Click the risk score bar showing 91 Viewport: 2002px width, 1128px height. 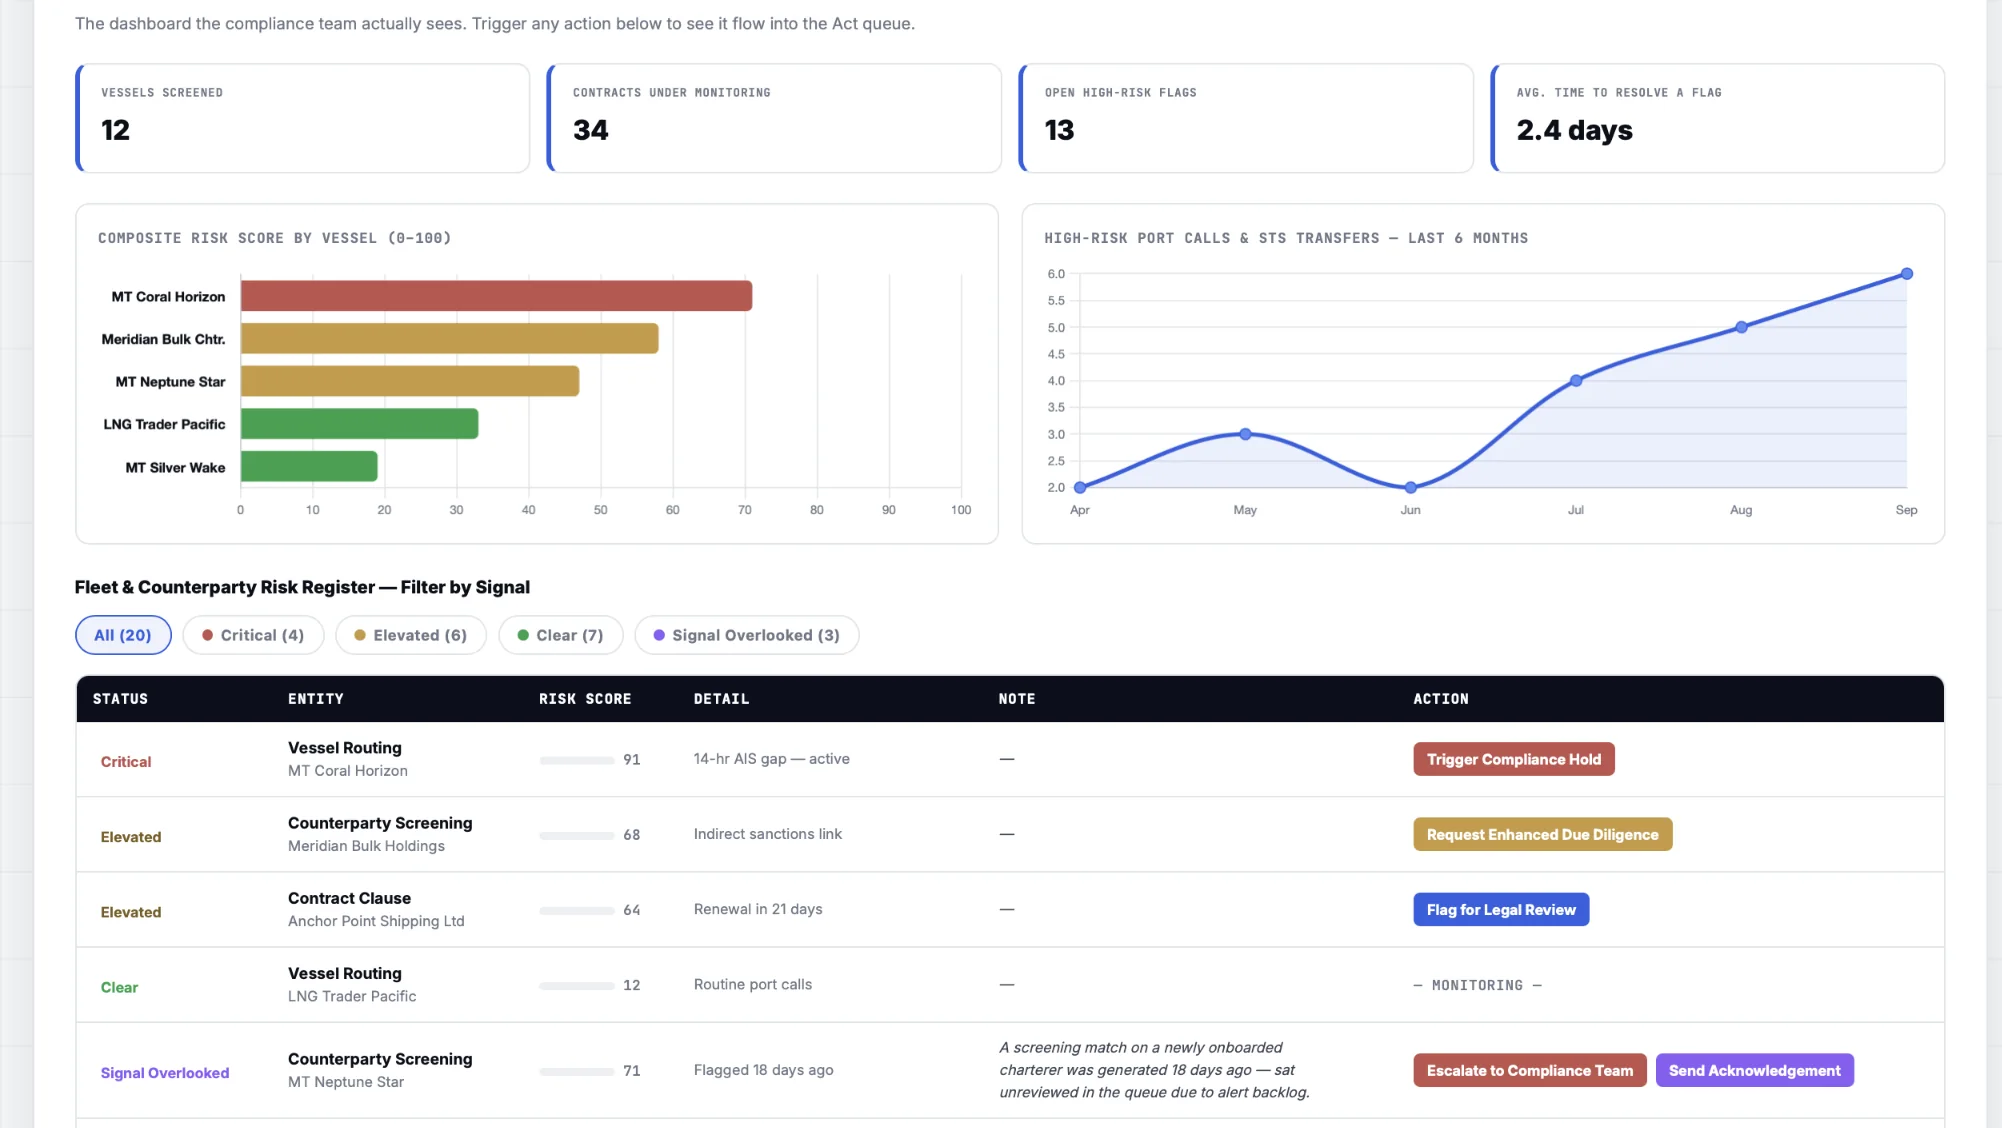[x=577, y=760]
